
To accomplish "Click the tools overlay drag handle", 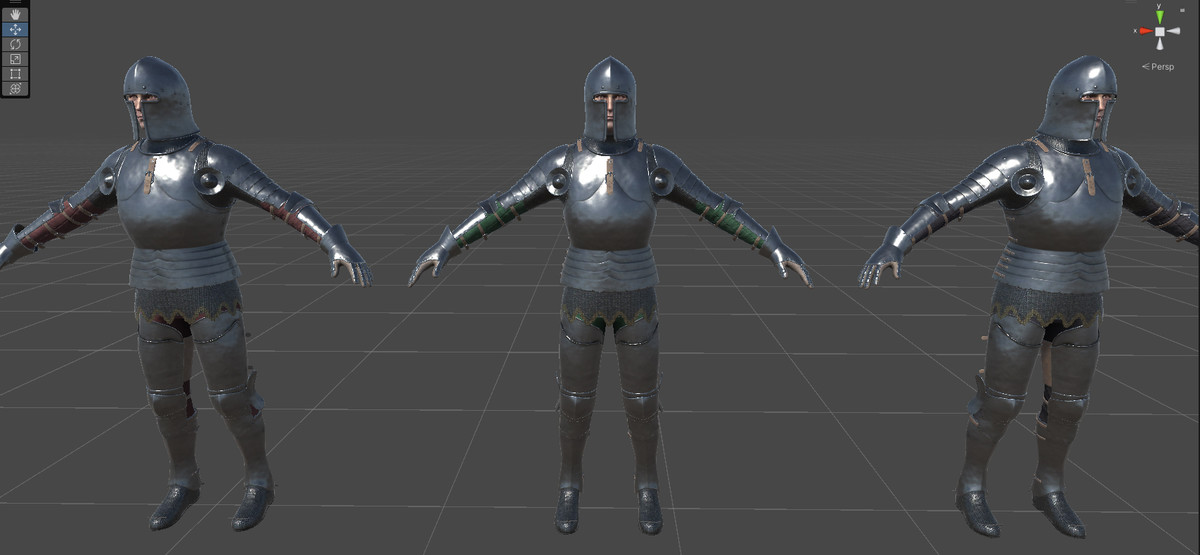I will pos(15,3).
